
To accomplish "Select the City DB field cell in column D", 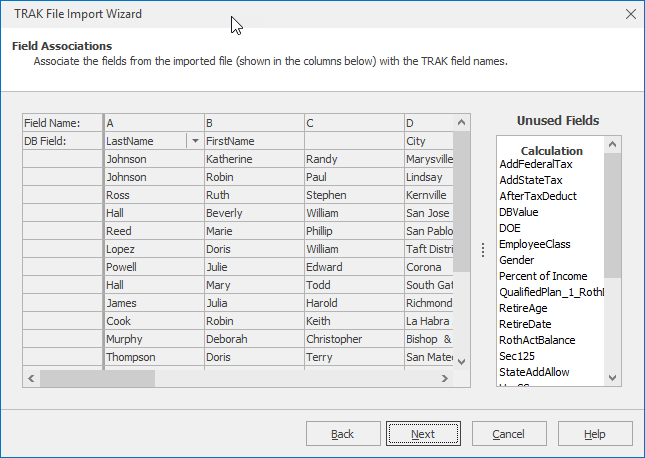I will [429, 141].
